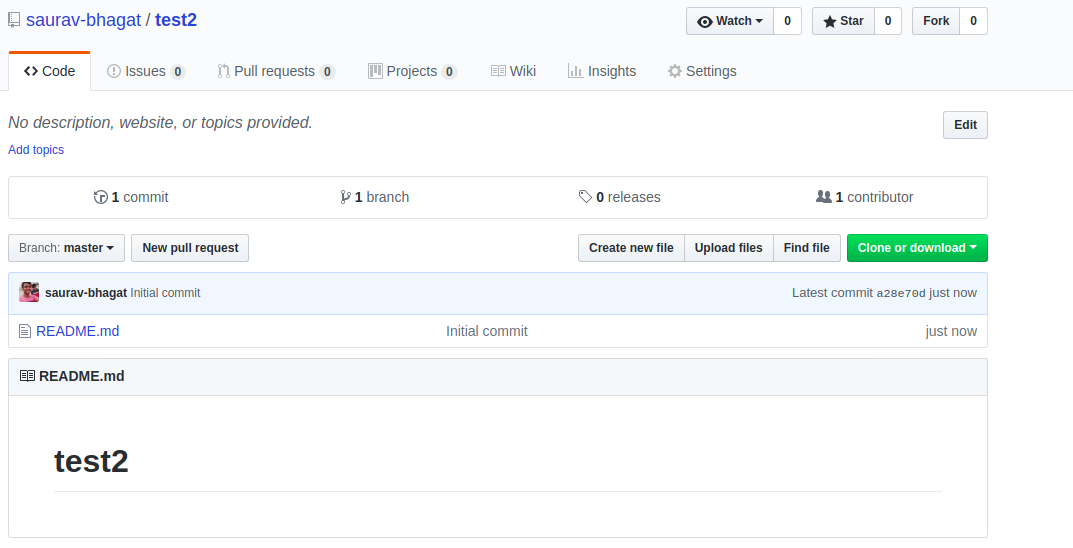Viewport: 1073px width, 548px height.
Task: Open the Settings tab
Action: coord(702,71)
